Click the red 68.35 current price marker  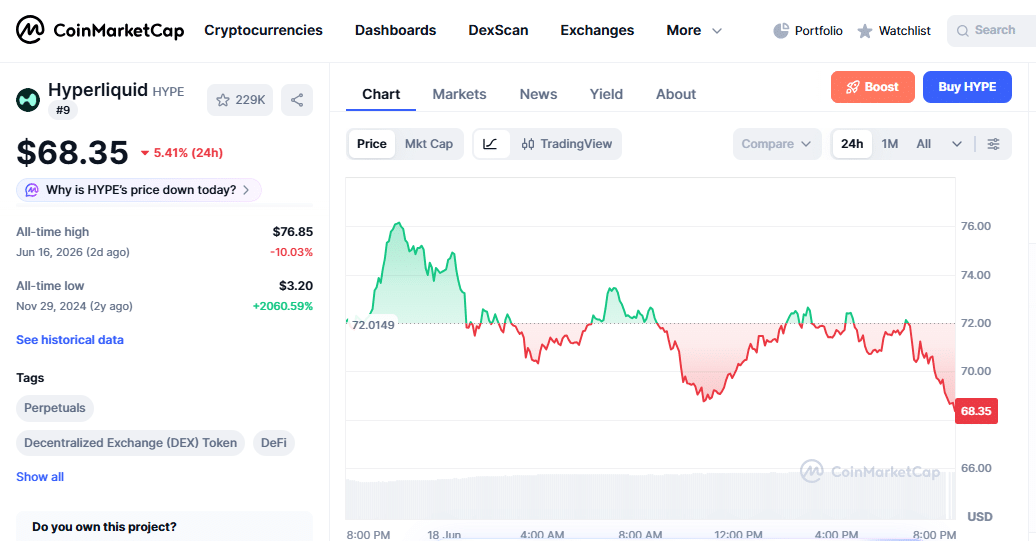click(976, 411)
